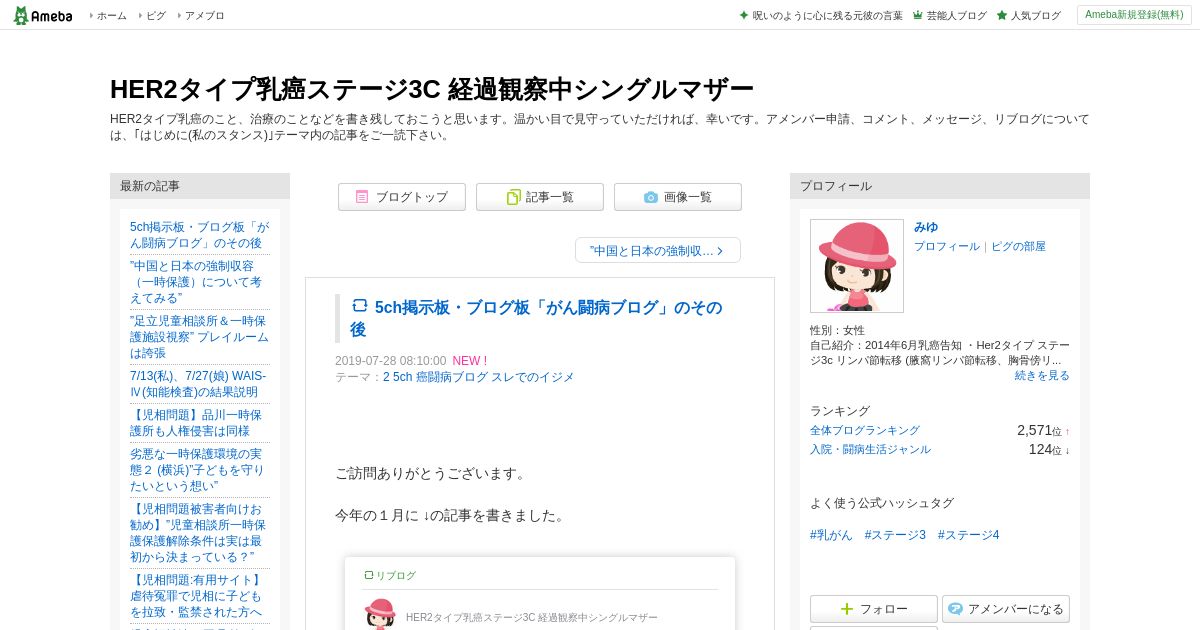Open hashtag #乳がん

click(x=831, y=535)
